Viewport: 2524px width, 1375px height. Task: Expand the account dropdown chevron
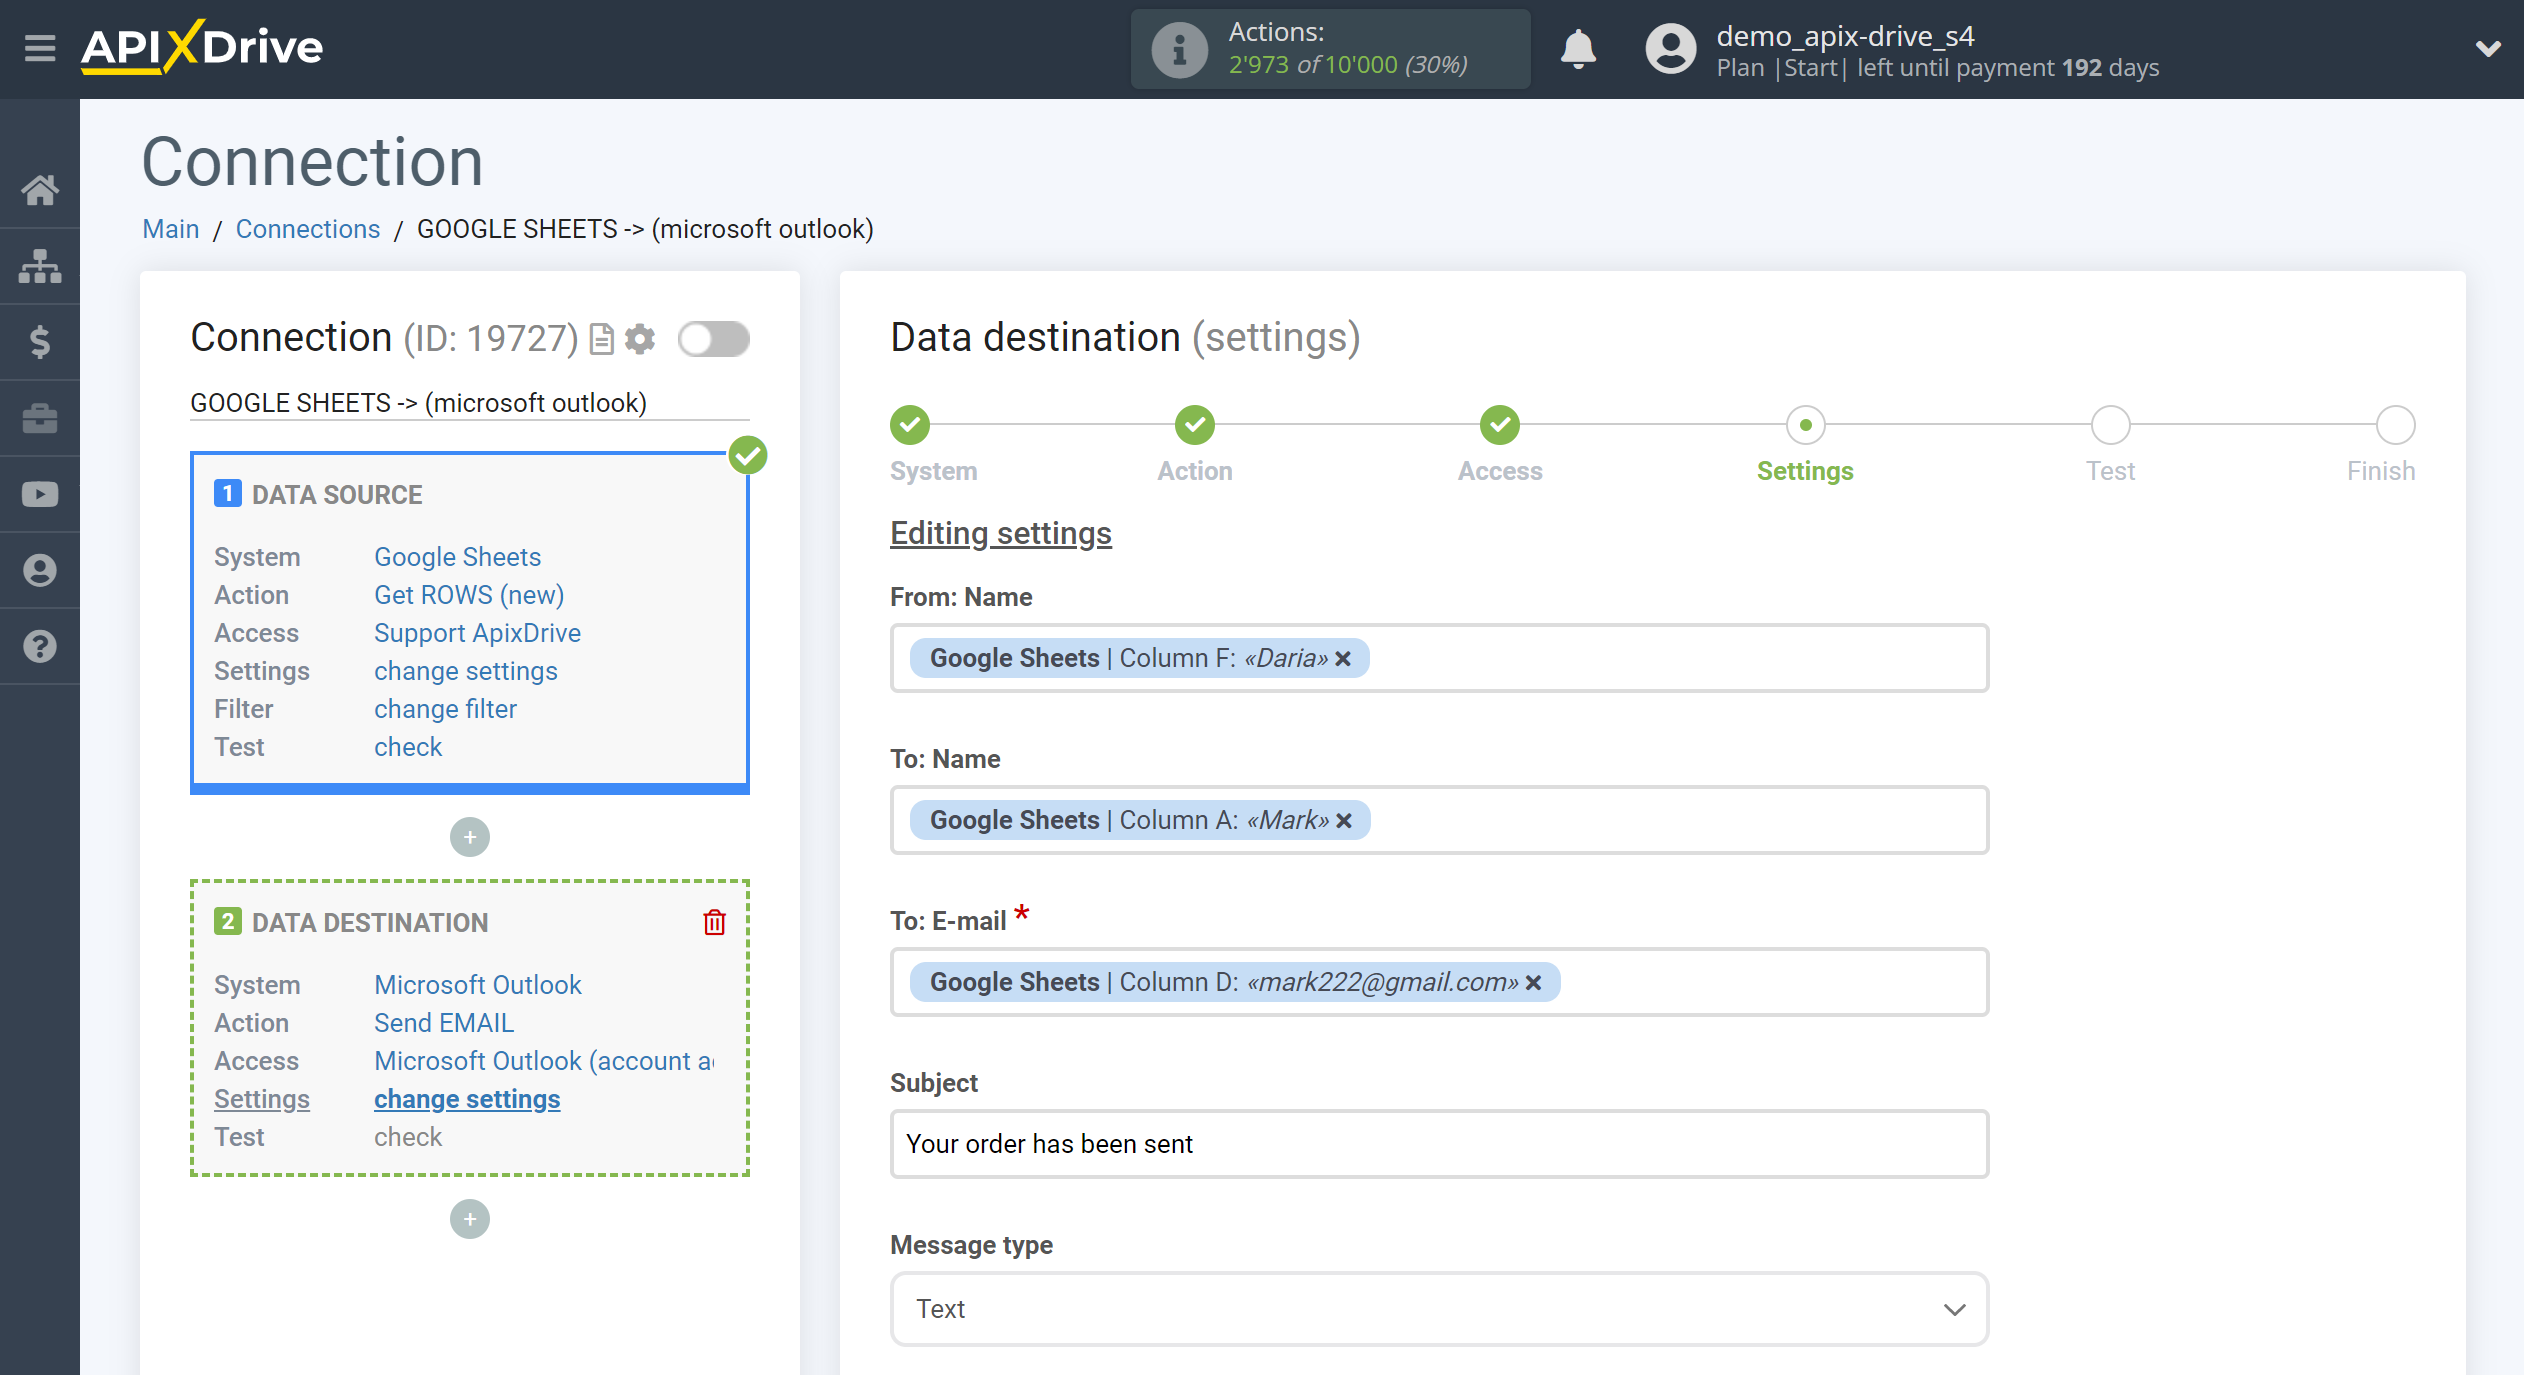click(2487, 48)
